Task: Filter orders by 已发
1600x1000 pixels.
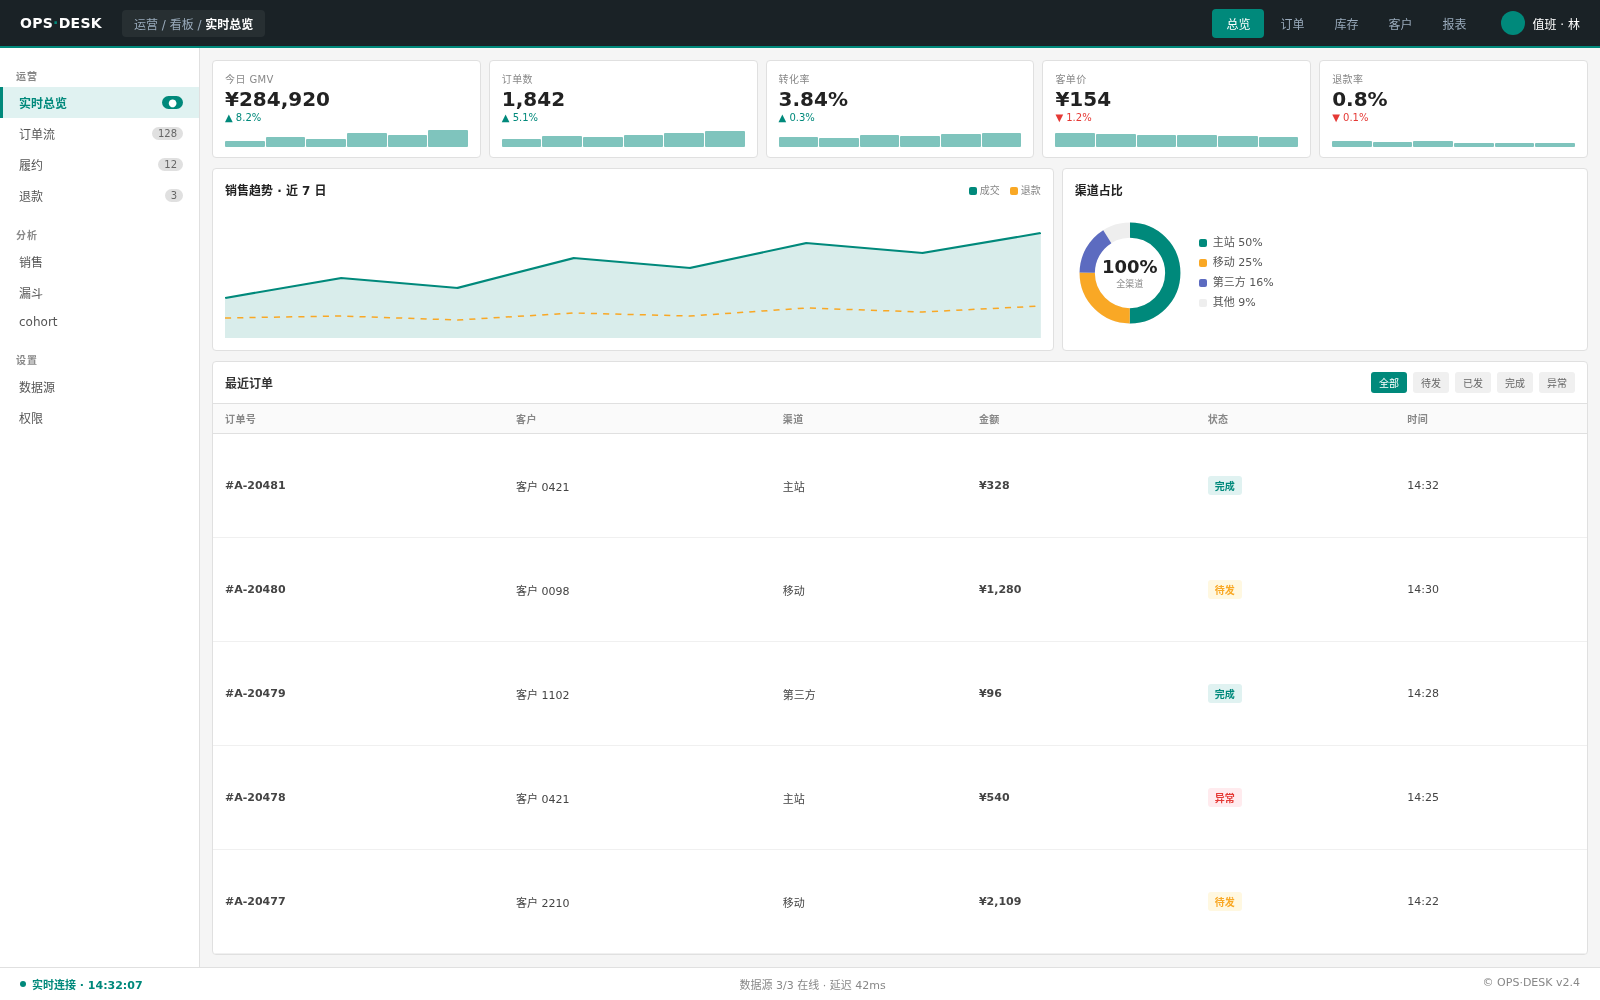Action: pos(1473,383)
